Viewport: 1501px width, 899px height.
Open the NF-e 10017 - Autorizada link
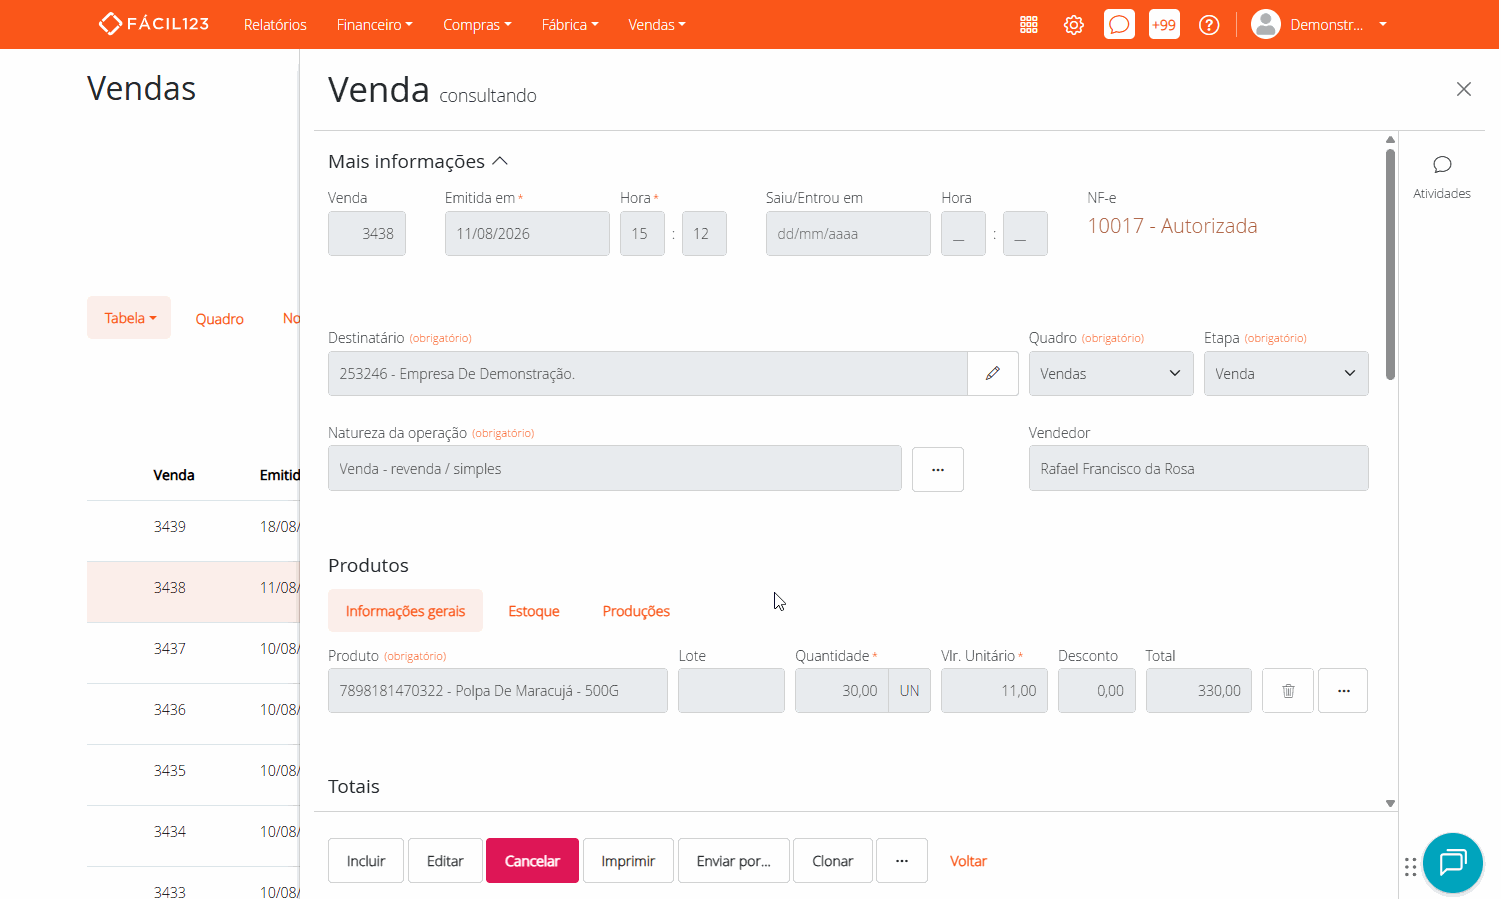pyautogui.click(x=1172, y=226)
